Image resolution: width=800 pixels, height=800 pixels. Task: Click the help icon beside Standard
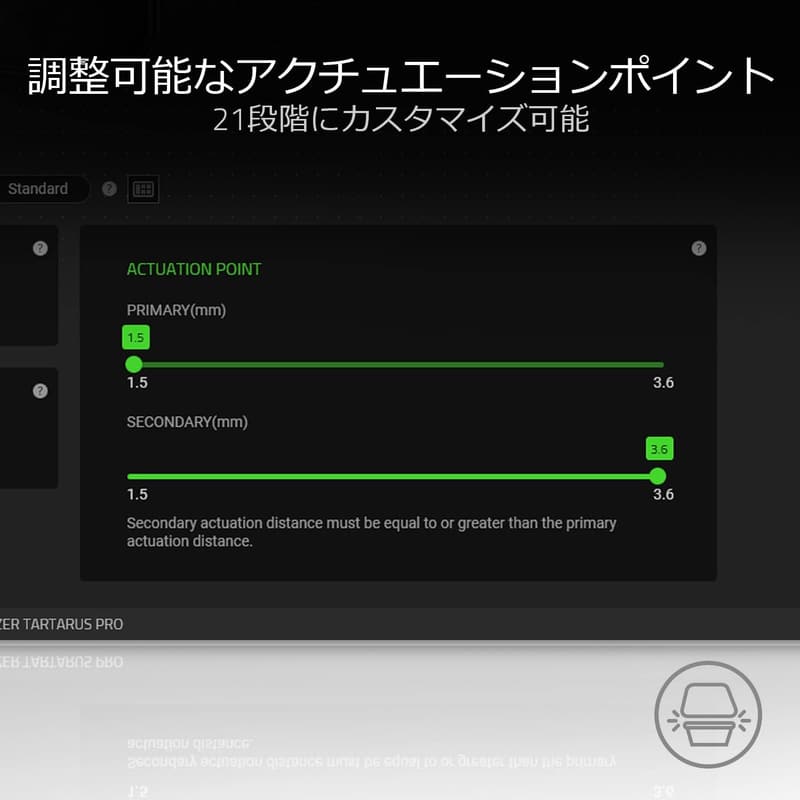108,189
